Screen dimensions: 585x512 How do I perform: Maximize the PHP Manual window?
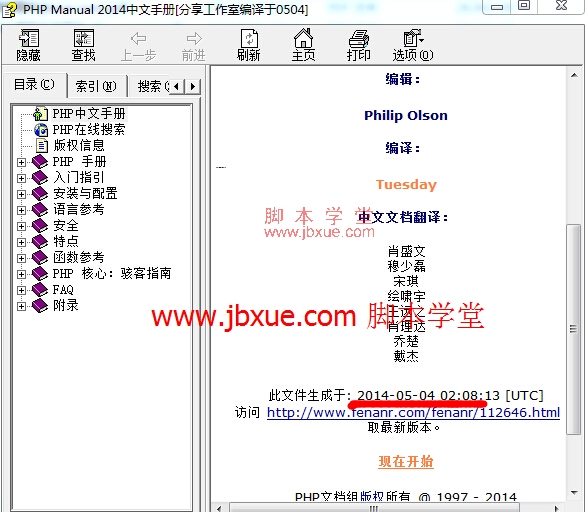click(x=524, y=6)
